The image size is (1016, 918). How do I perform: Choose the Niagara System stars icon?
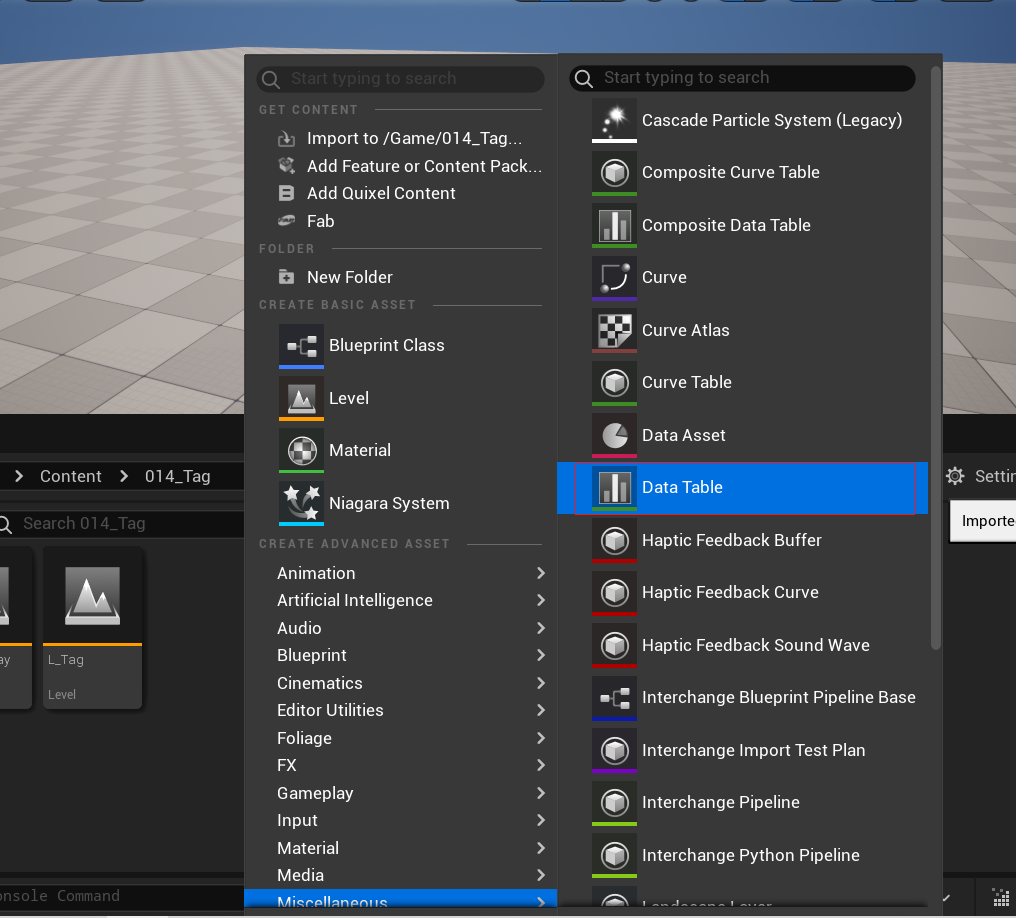301,503
